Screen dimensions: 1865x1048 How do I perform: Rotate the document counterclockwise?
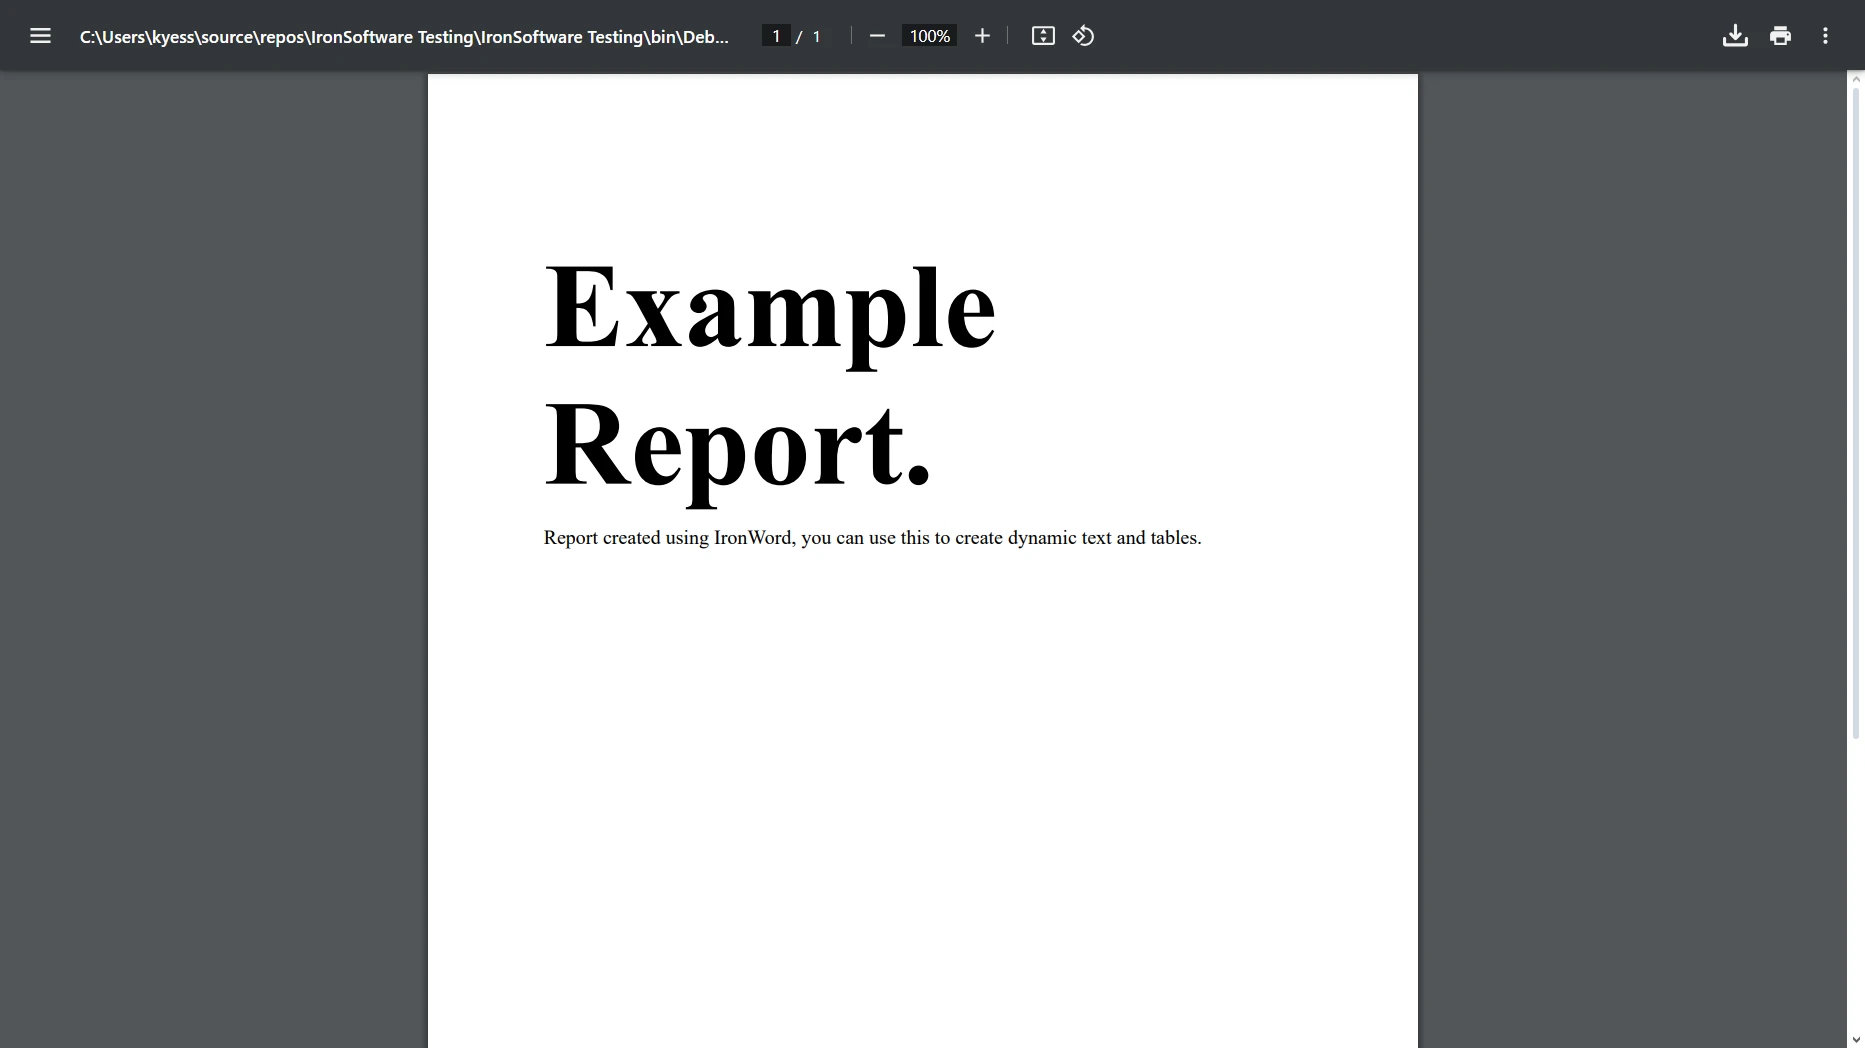(x=1083, y=36)
